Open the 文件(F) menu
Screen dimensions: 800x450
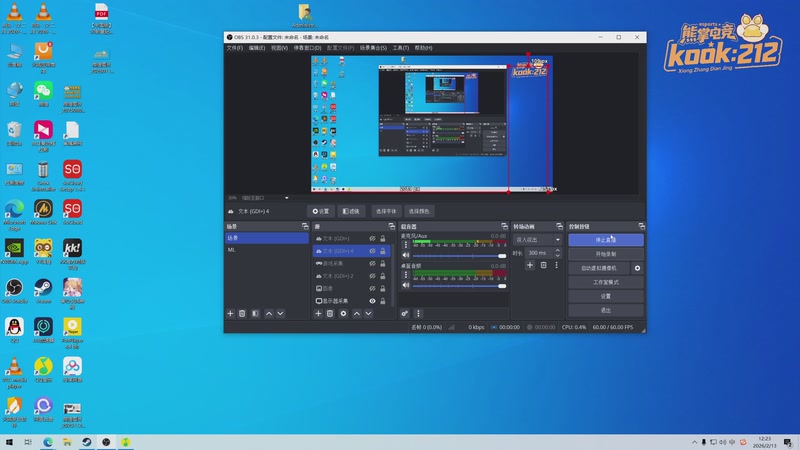pyautogui.click(x=235, y=48)
